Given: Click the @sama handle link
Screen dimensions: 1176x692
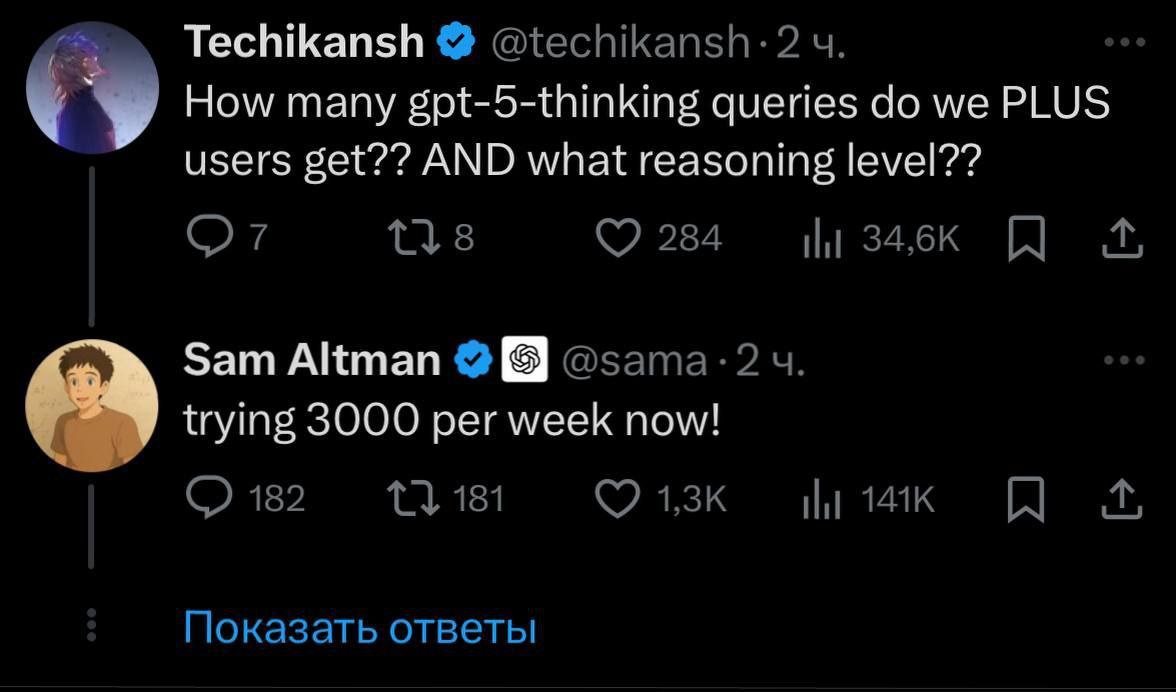Looking at the screenshot, I should 635,360.
